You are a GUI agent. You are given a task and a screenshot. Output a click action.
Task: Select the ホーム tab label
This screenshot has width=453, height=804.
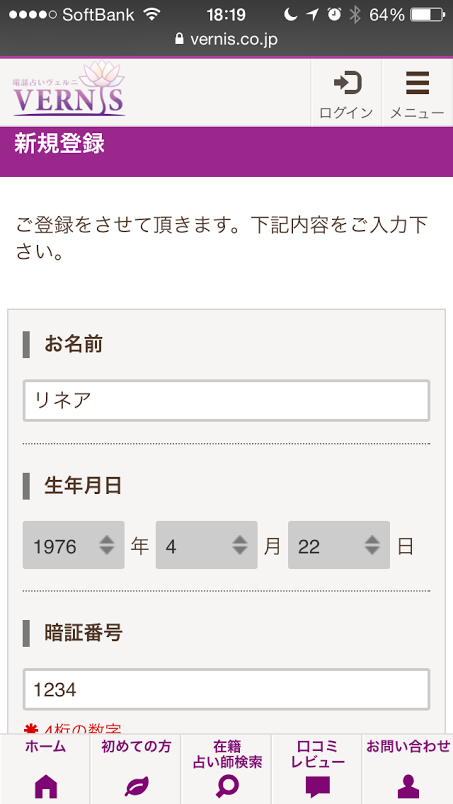[45, 747]
